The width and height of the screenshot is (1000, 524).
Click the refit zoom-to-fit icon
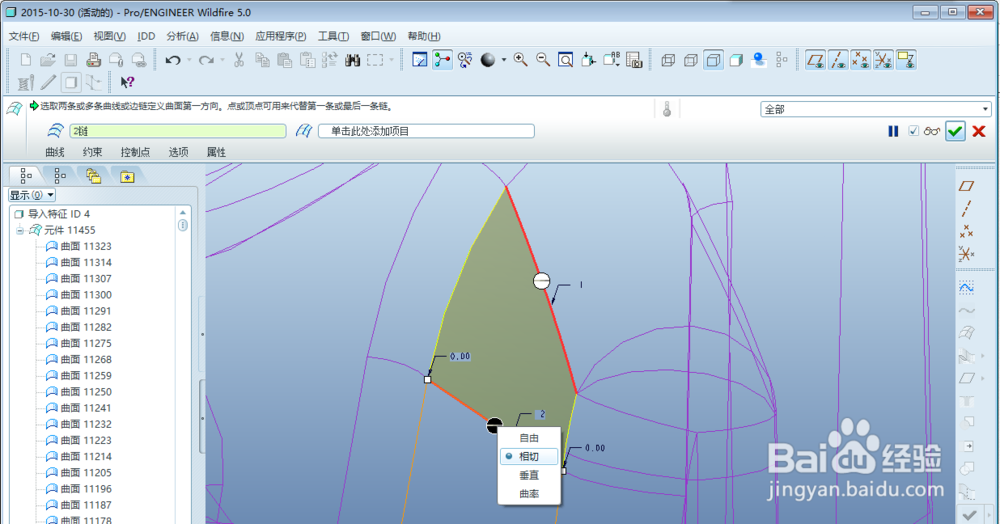point(566,60)
